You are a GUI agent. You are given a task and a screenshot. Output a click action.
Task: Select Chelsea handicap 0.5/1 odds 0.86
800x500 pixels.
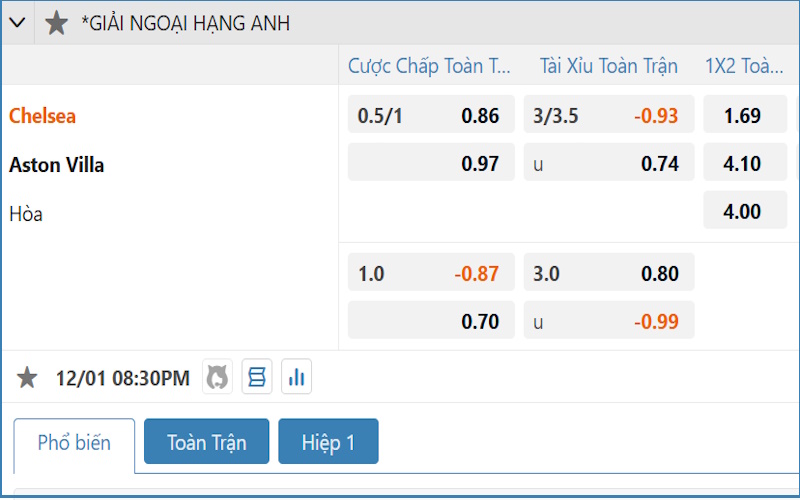[431, 115]
